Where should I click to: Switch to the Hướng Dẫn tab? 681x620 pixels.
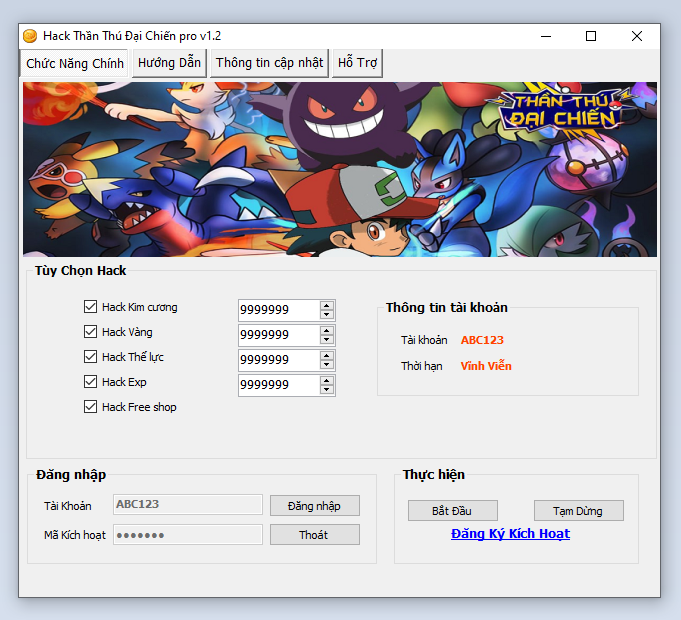(x=169, y=63)
